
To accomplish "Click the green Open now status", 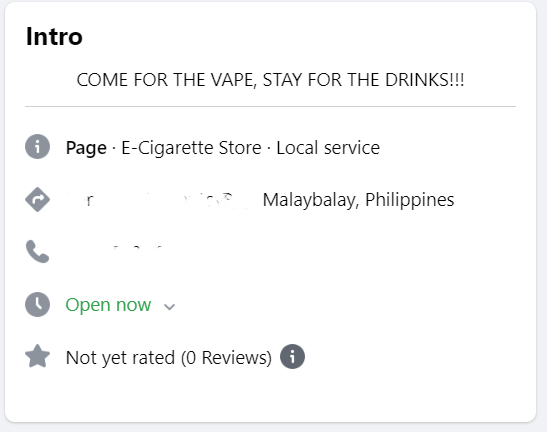I will tap(108, 305).
